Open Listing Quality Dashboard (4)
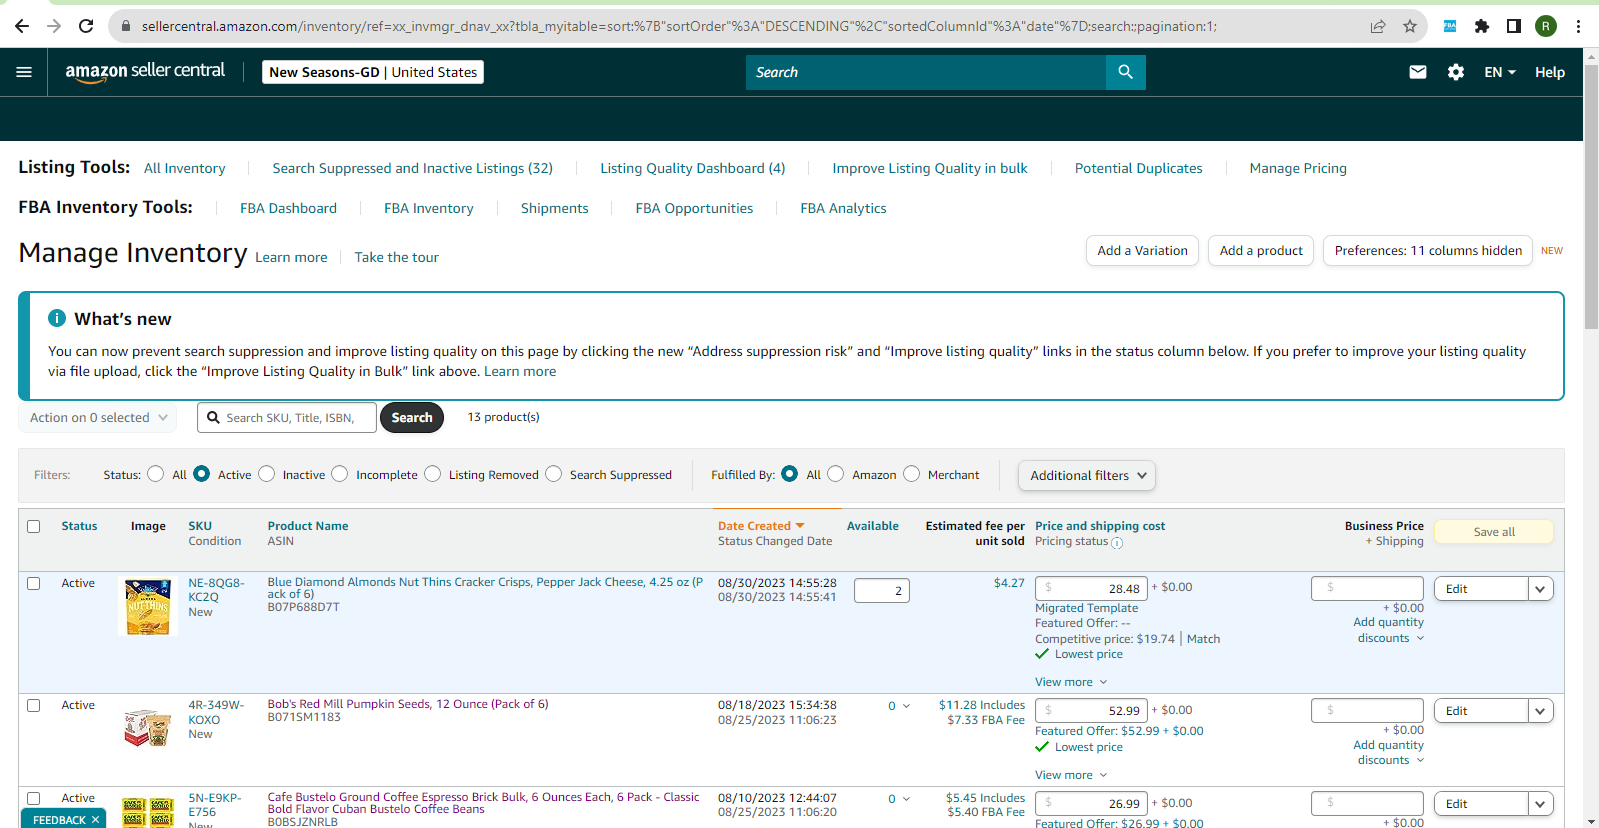Viewport: 1599px width, 828px height. coord(693,168)
